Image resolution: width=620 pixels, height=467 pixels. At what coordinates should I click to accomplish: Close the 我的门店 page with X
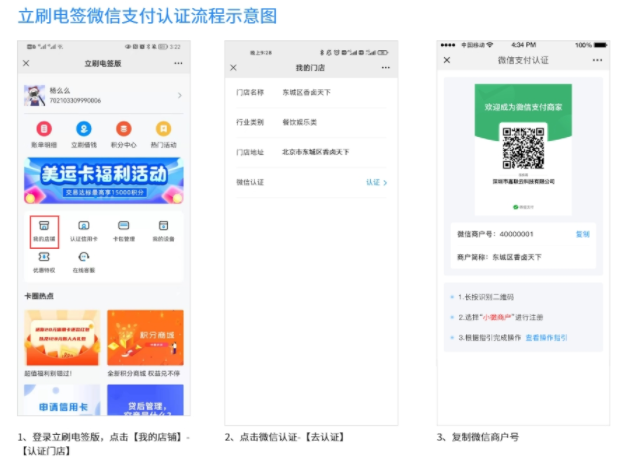click(x=233, y=68)
